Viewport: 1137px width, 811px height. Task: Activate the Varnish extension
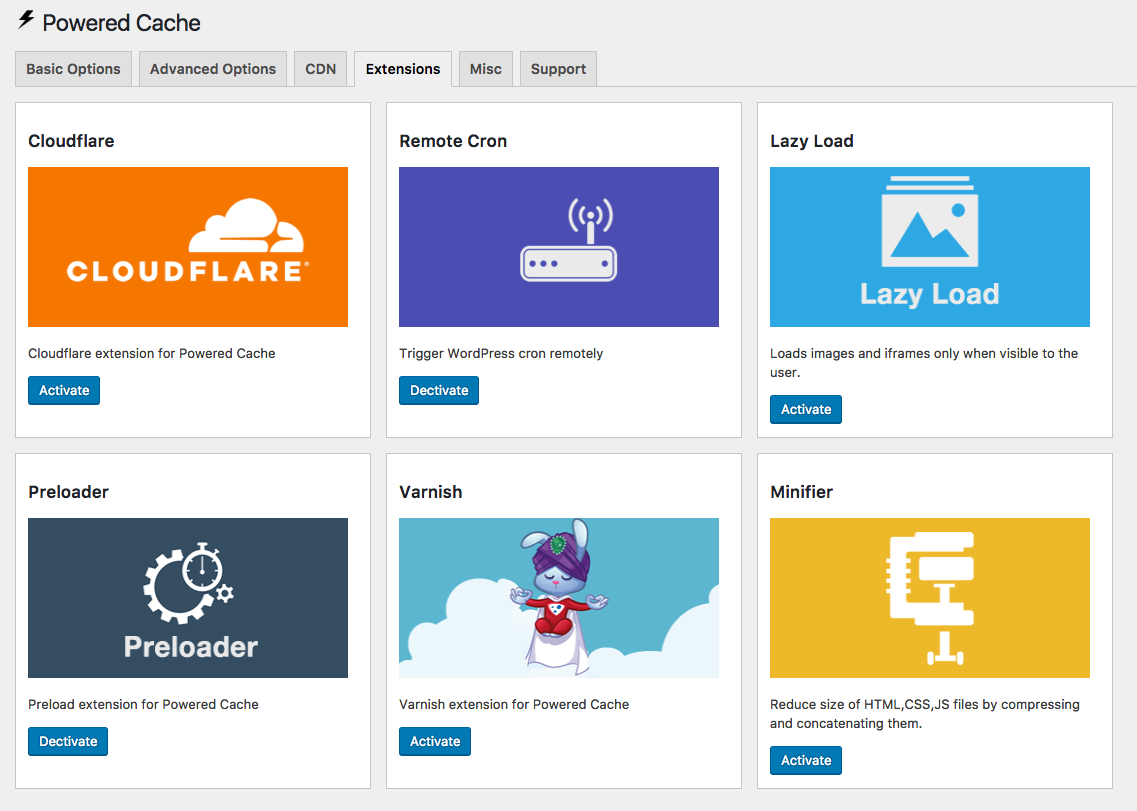click(434, 741)
